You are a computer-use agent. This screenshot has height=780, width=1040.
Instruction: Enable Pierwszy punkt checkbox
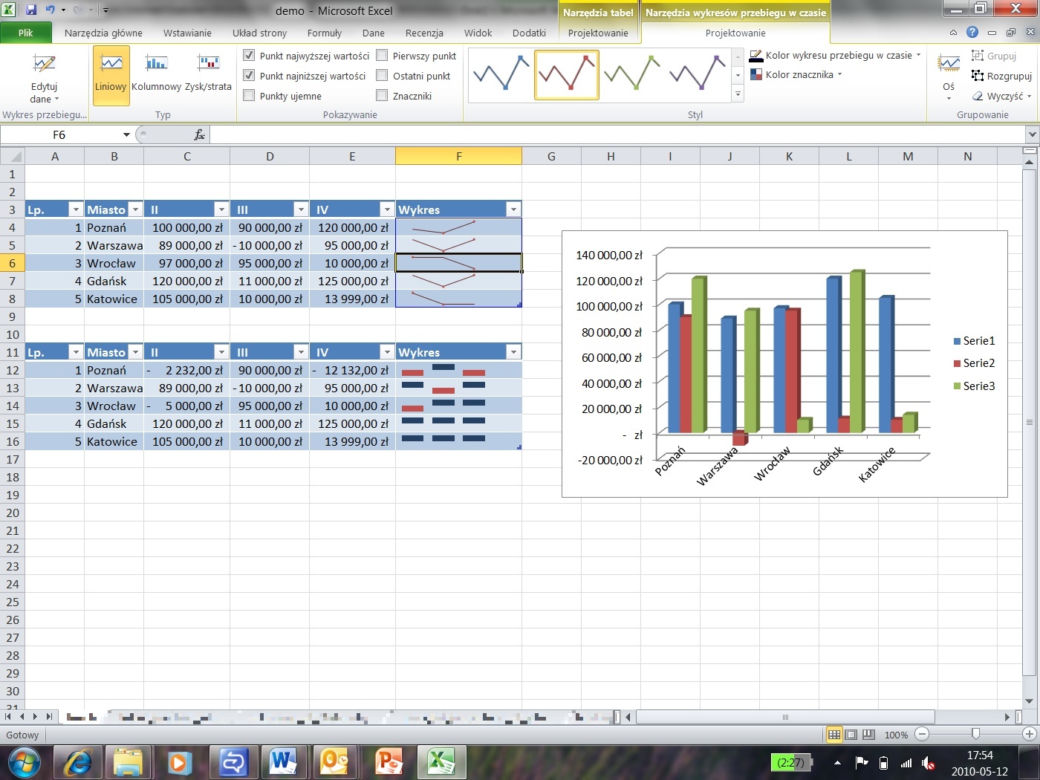[382, 55]
